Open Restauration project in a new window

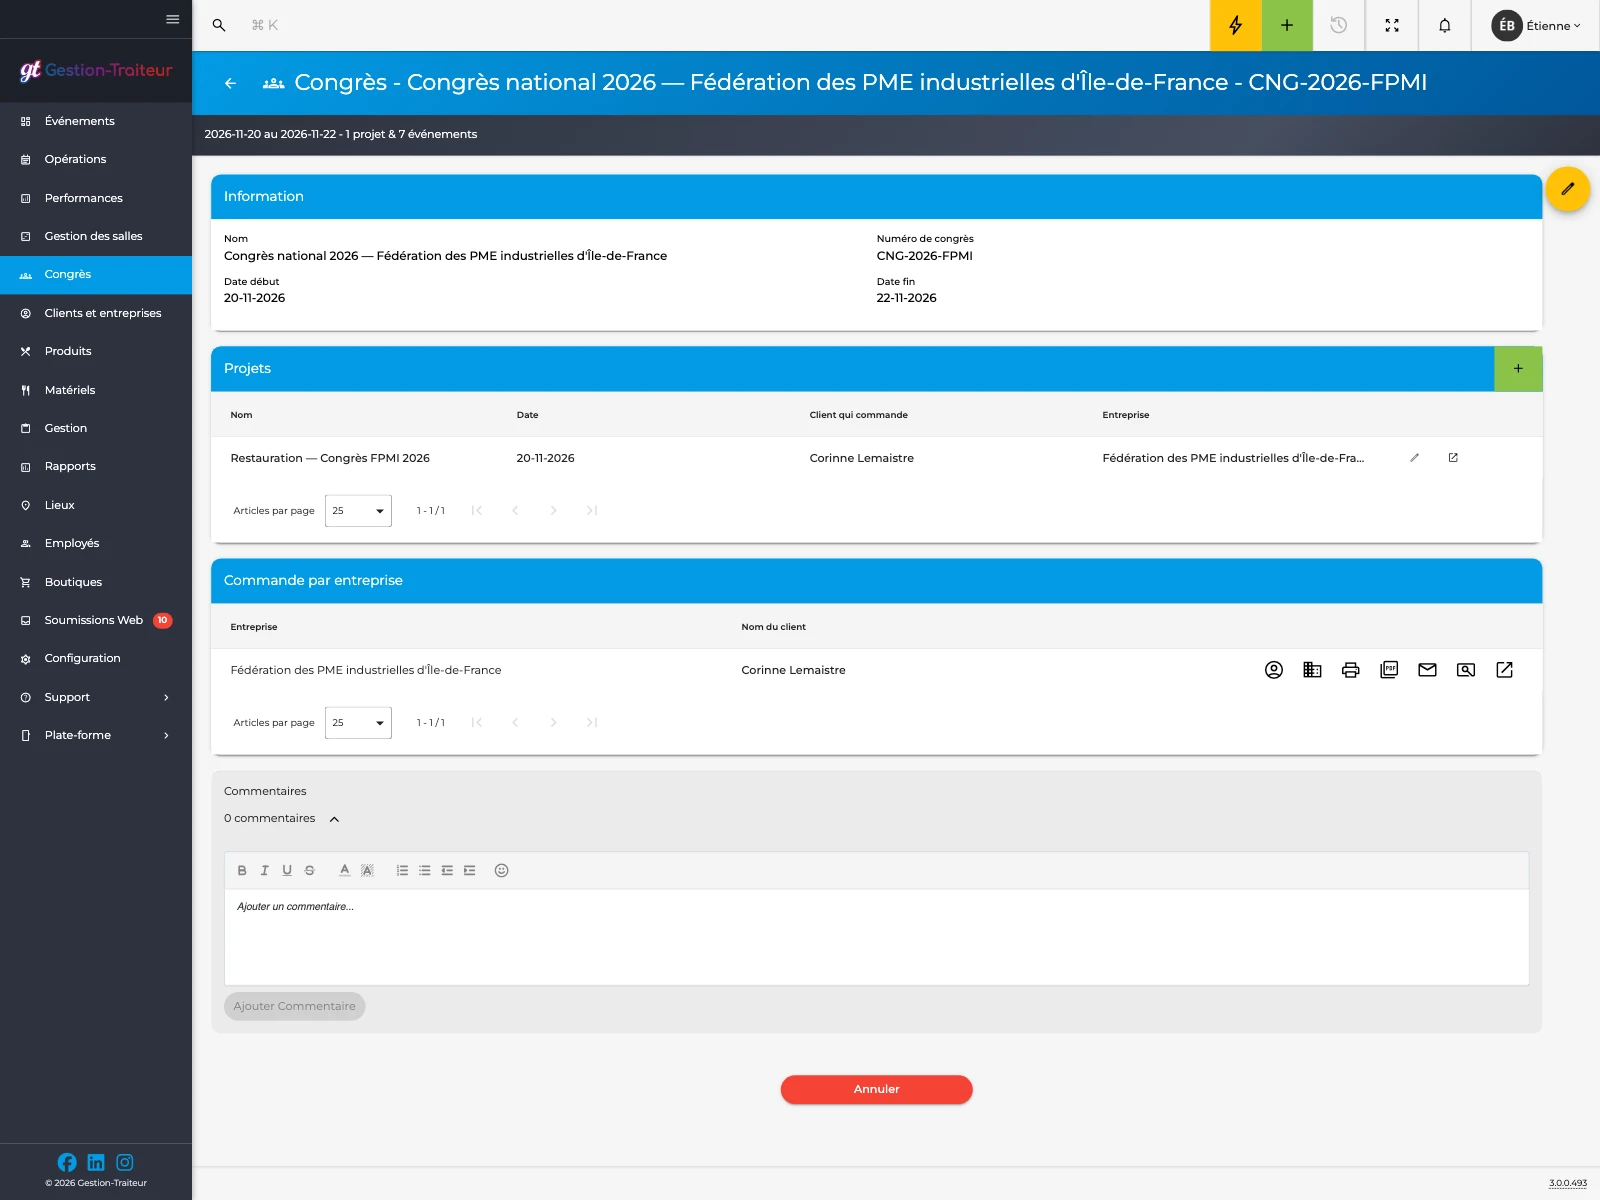click(x=1453, y=458)
